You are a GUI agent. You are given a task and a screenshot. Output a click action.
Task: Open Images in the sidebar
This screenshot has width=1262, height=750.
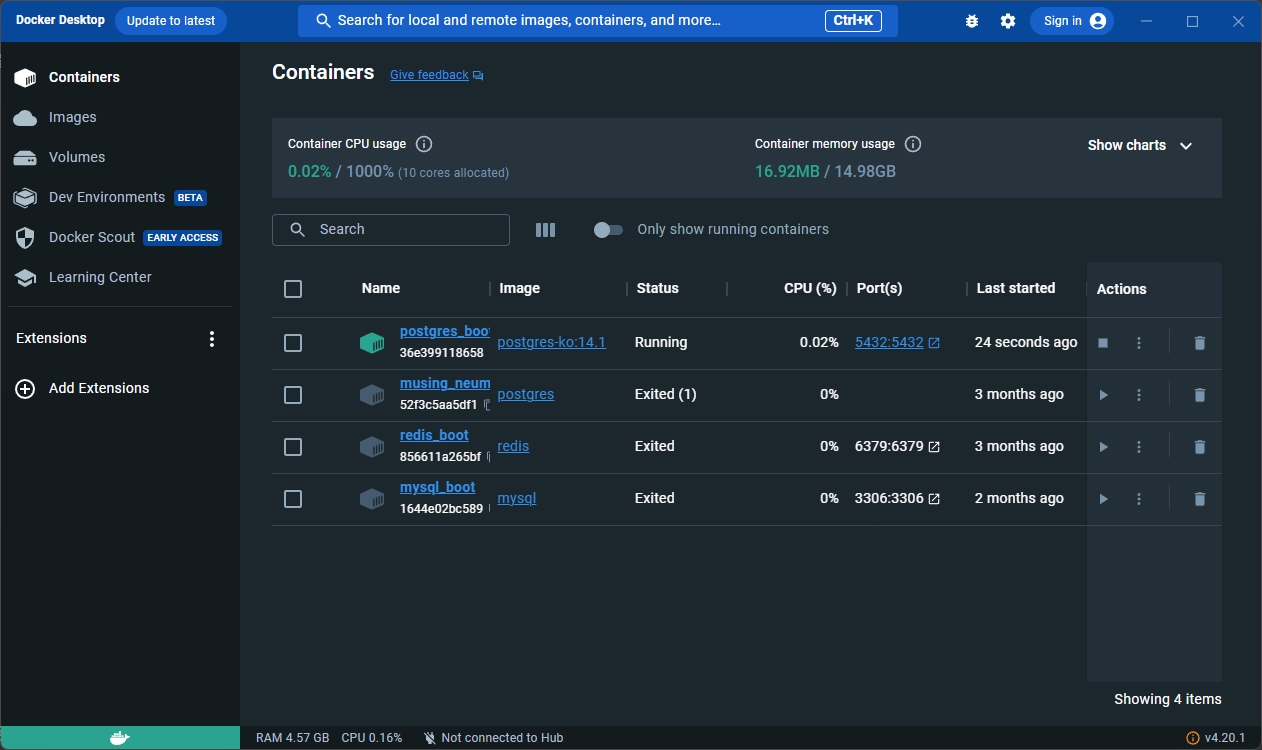(120, 117)
